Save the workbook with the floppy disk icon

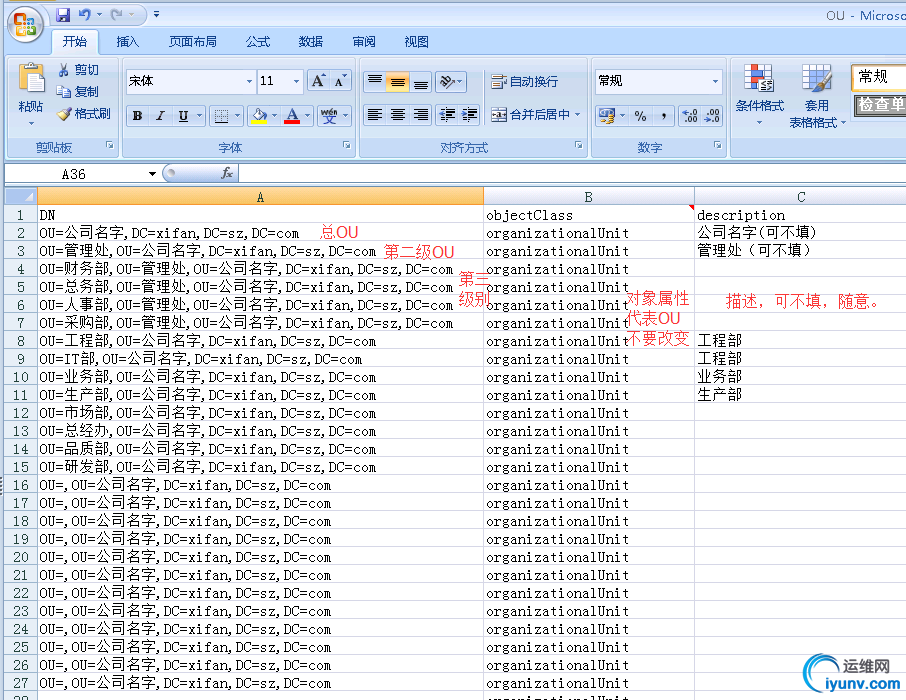point(63,15)
